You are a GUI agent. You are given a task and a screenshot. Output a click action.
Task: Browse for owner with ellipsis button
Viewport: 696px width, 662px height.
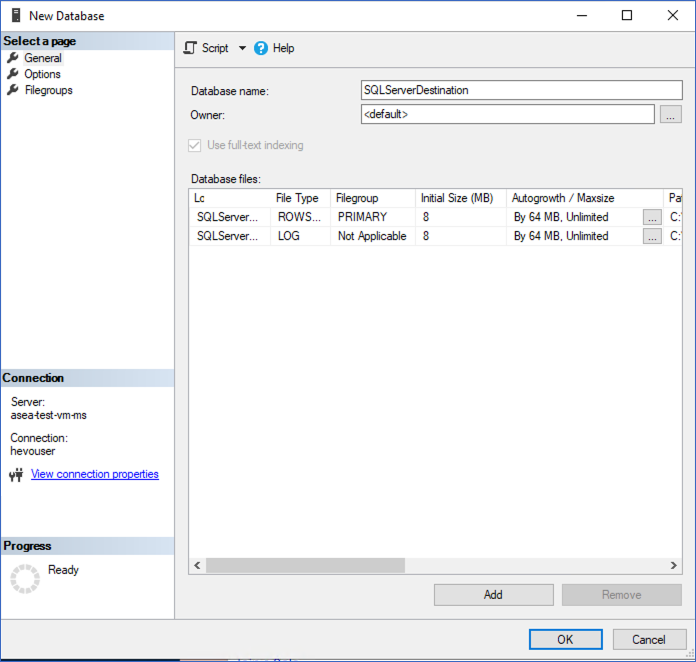point(670,114)
